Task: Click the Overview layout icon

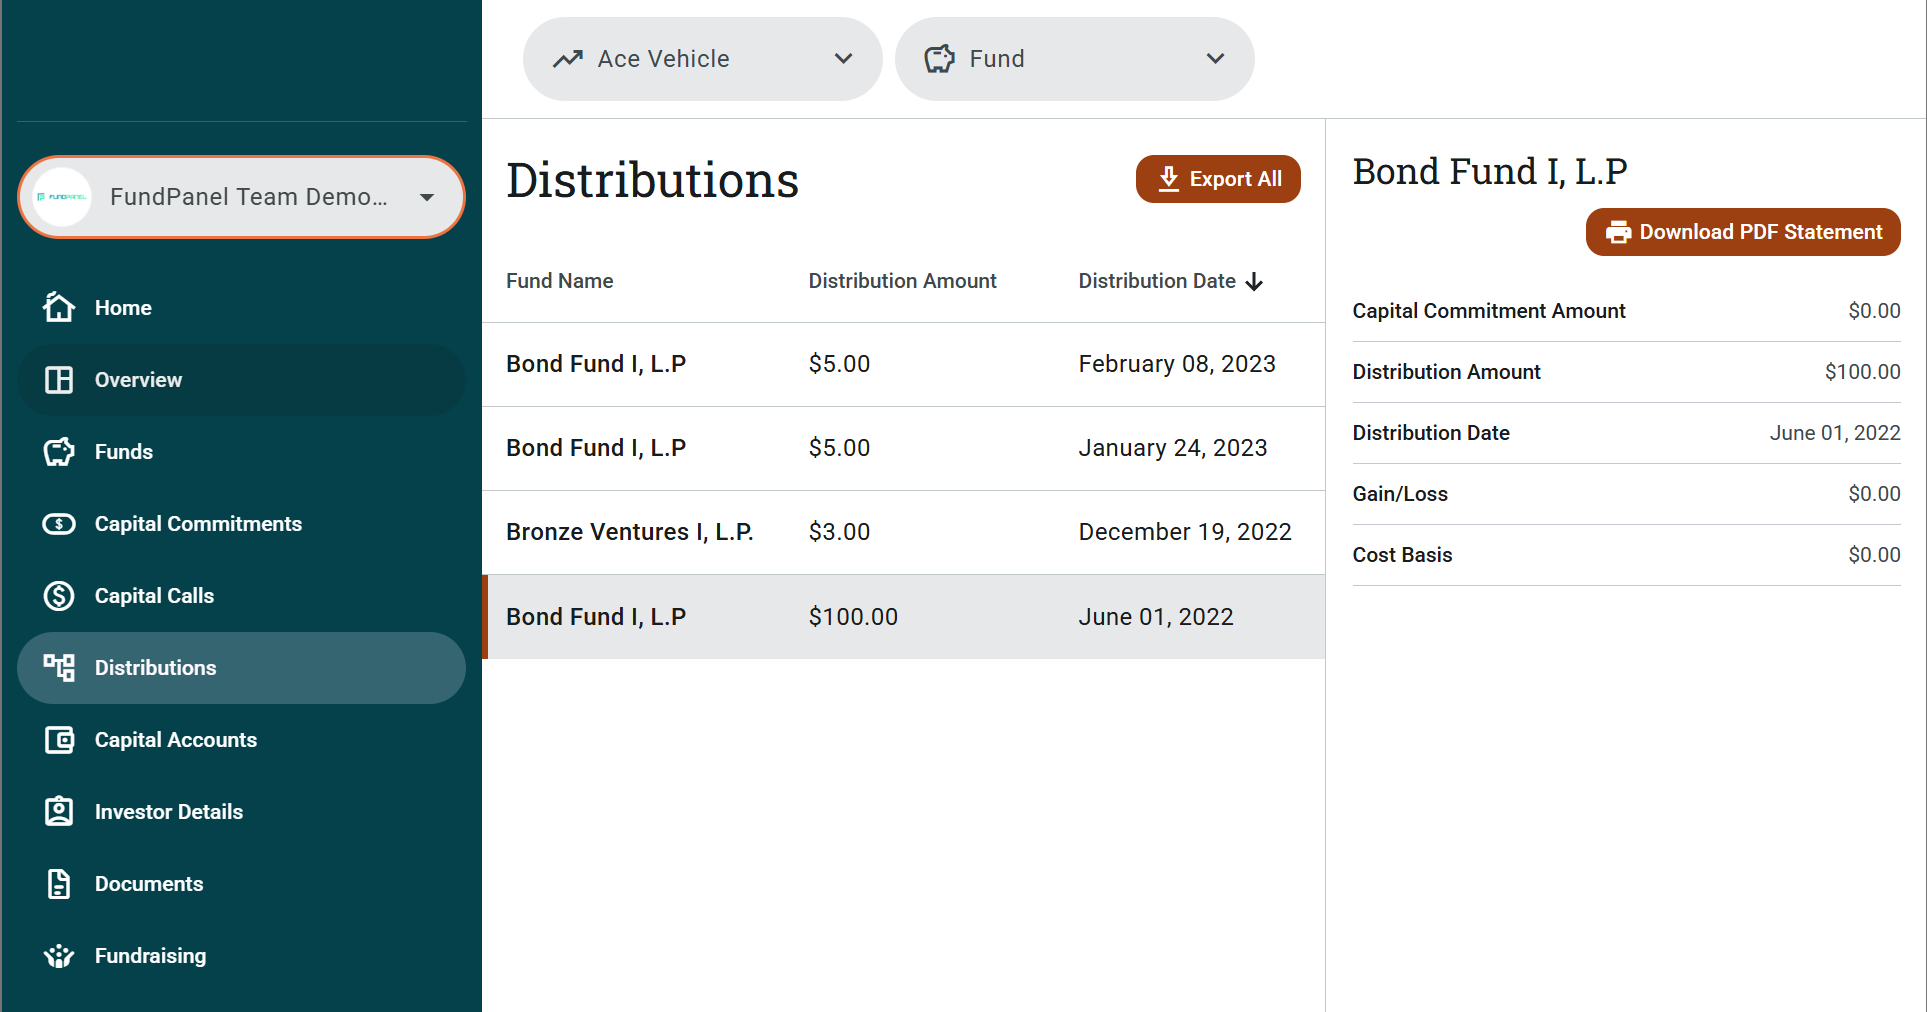Action: 59,380
